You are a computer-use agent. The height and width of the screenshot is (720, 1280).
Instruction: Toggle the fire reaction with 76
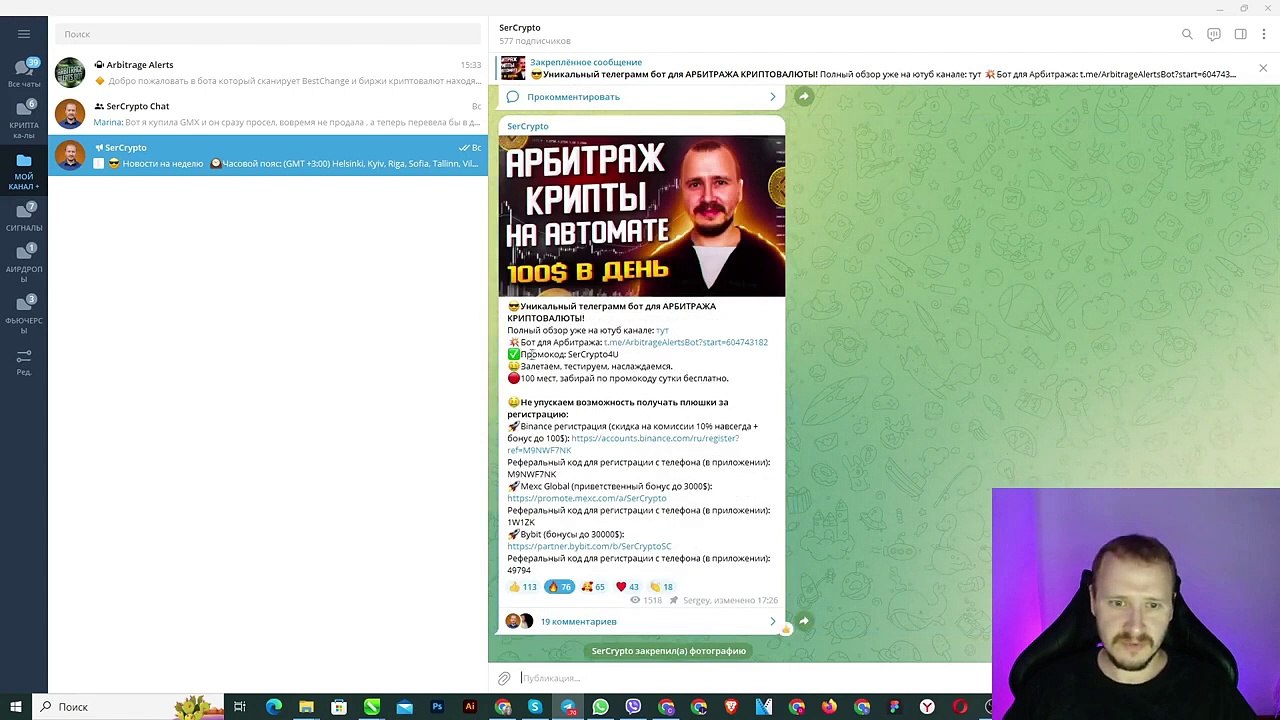coord(559,587)
